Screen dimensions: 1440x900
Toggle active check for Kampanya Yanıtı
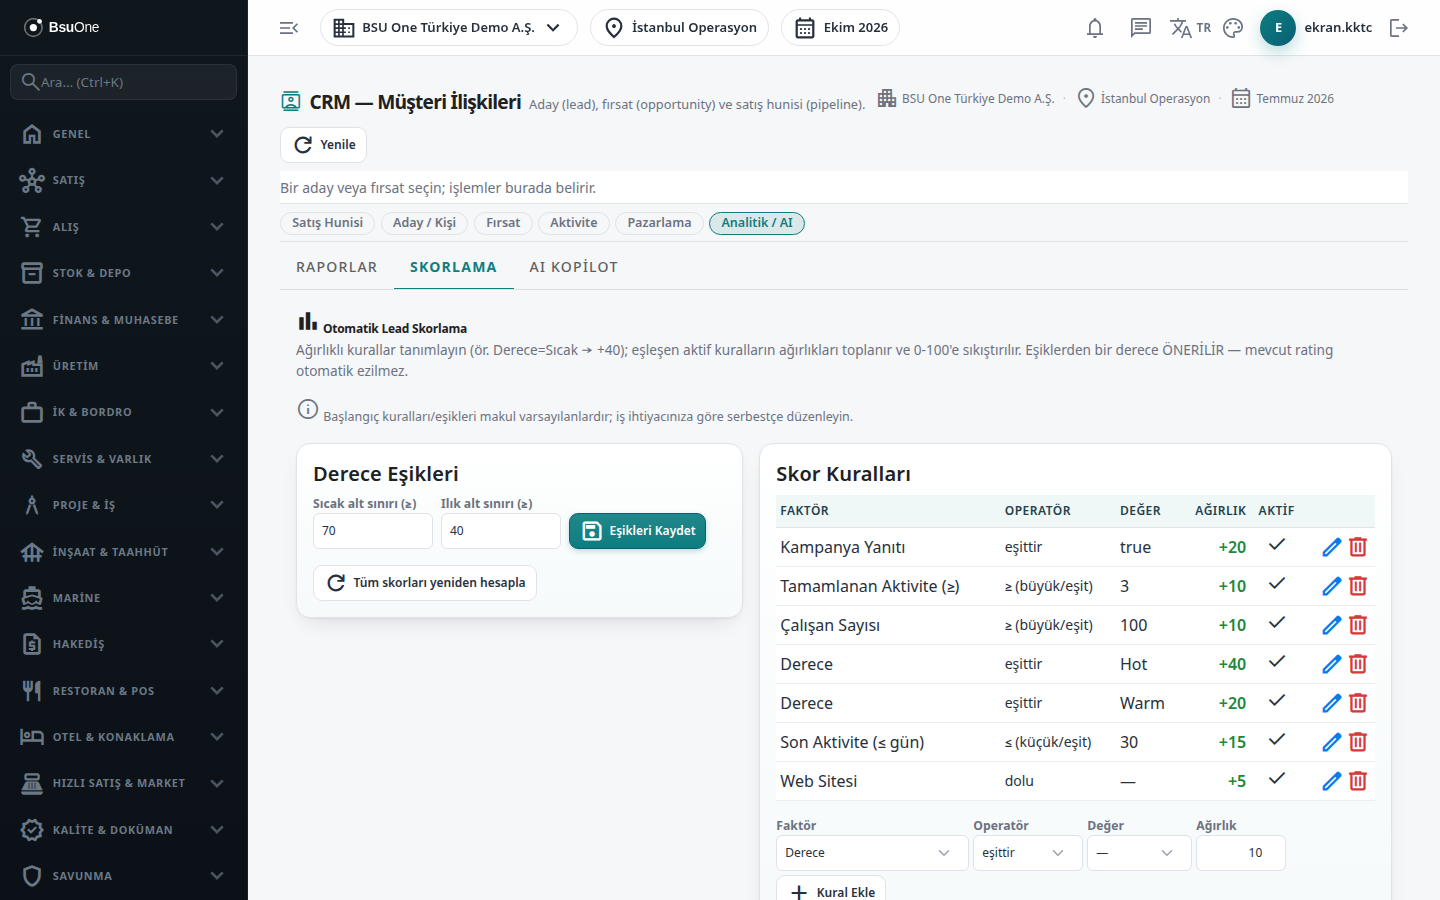click(x=1277, y=545)
